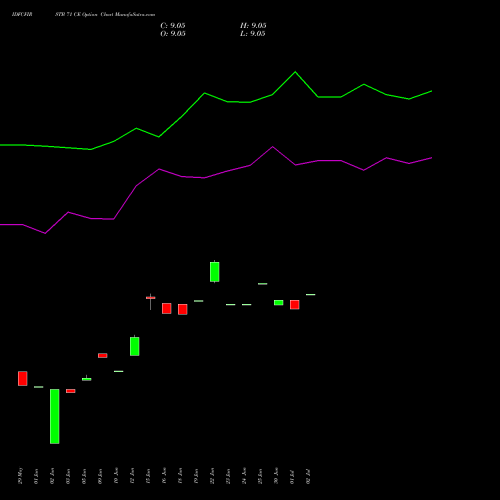Select the 01 Jul date label
500x500 pixels.
pos(292,477)
